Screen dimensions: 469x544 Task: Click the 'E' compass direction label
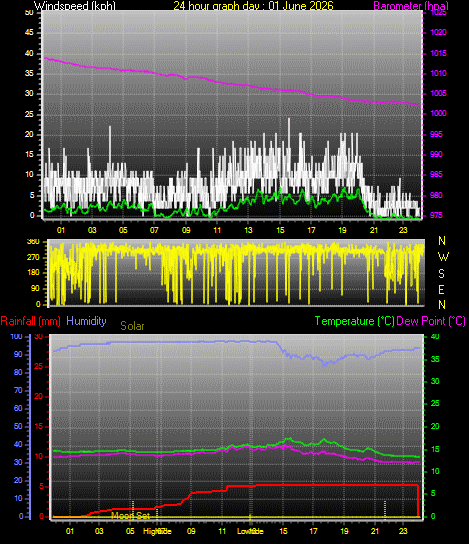point(441,289)
